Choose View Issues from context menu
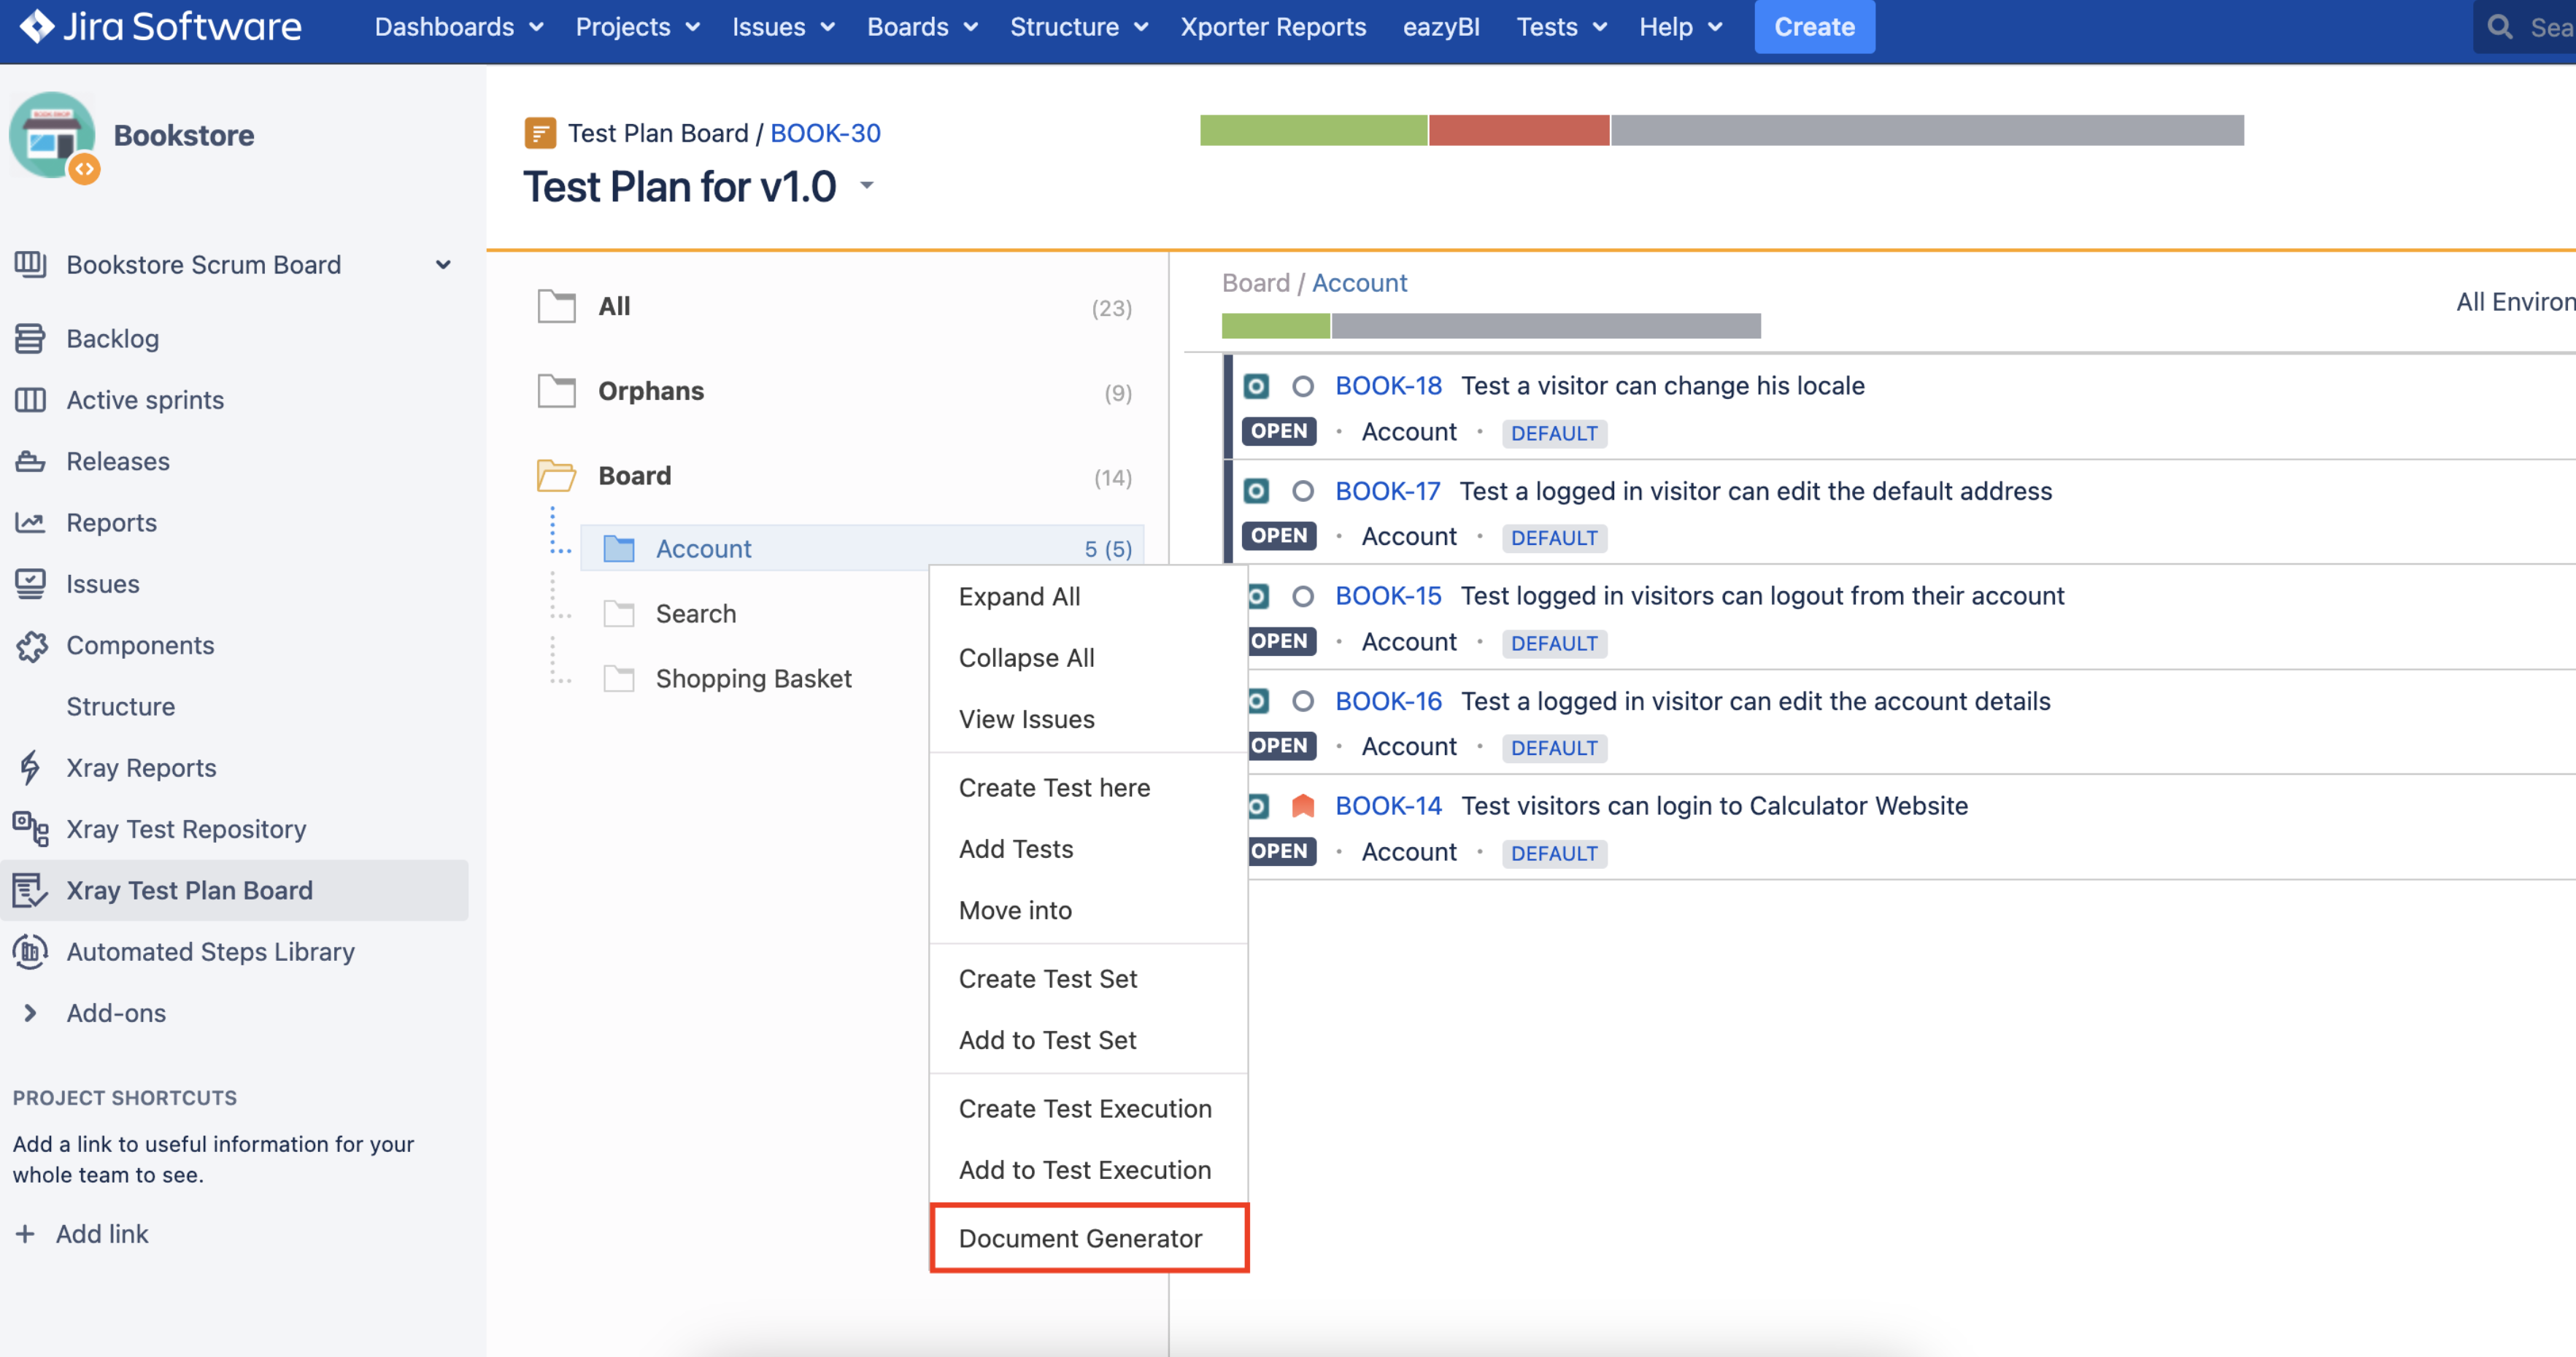This screenshot has height=1357, width=2576. tap(1088, 719)
